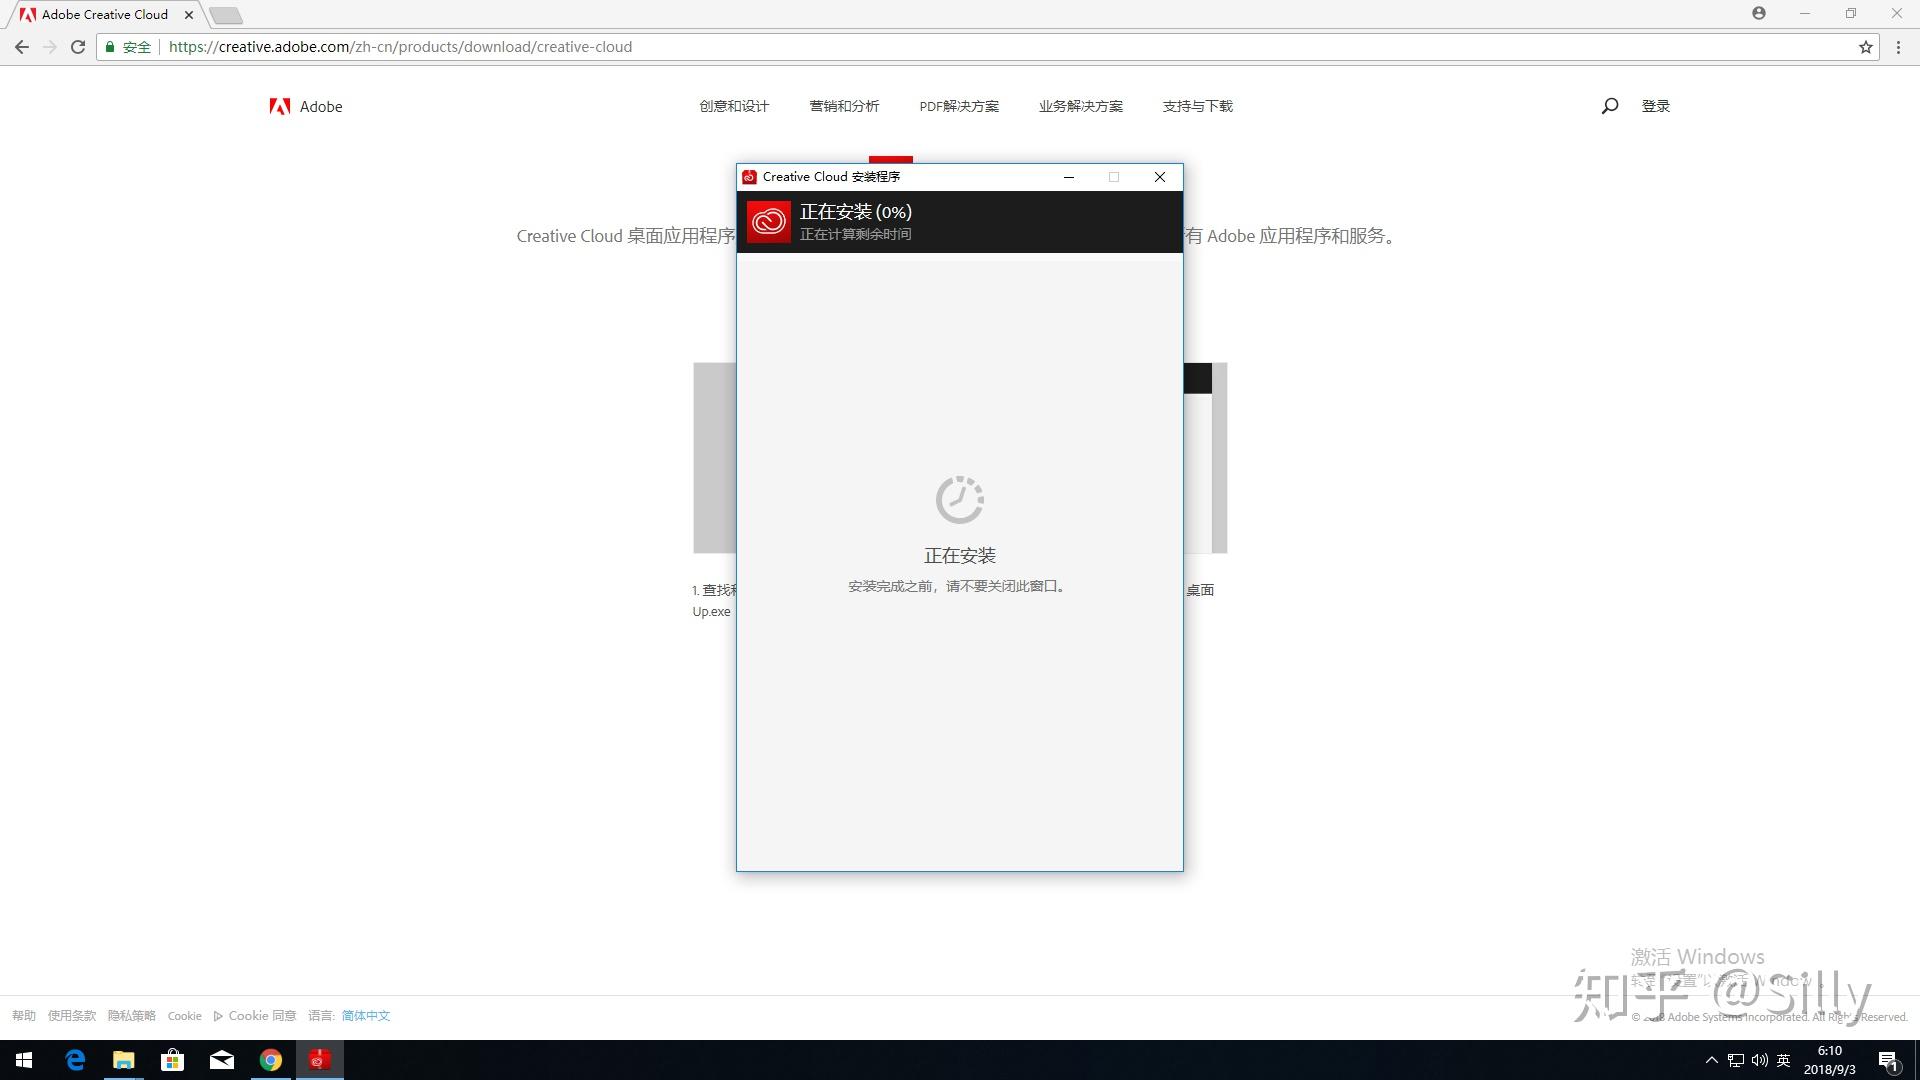Show hidden system tray icons
This screenshot has width=1920, height=1080.
(1711, 1060)
